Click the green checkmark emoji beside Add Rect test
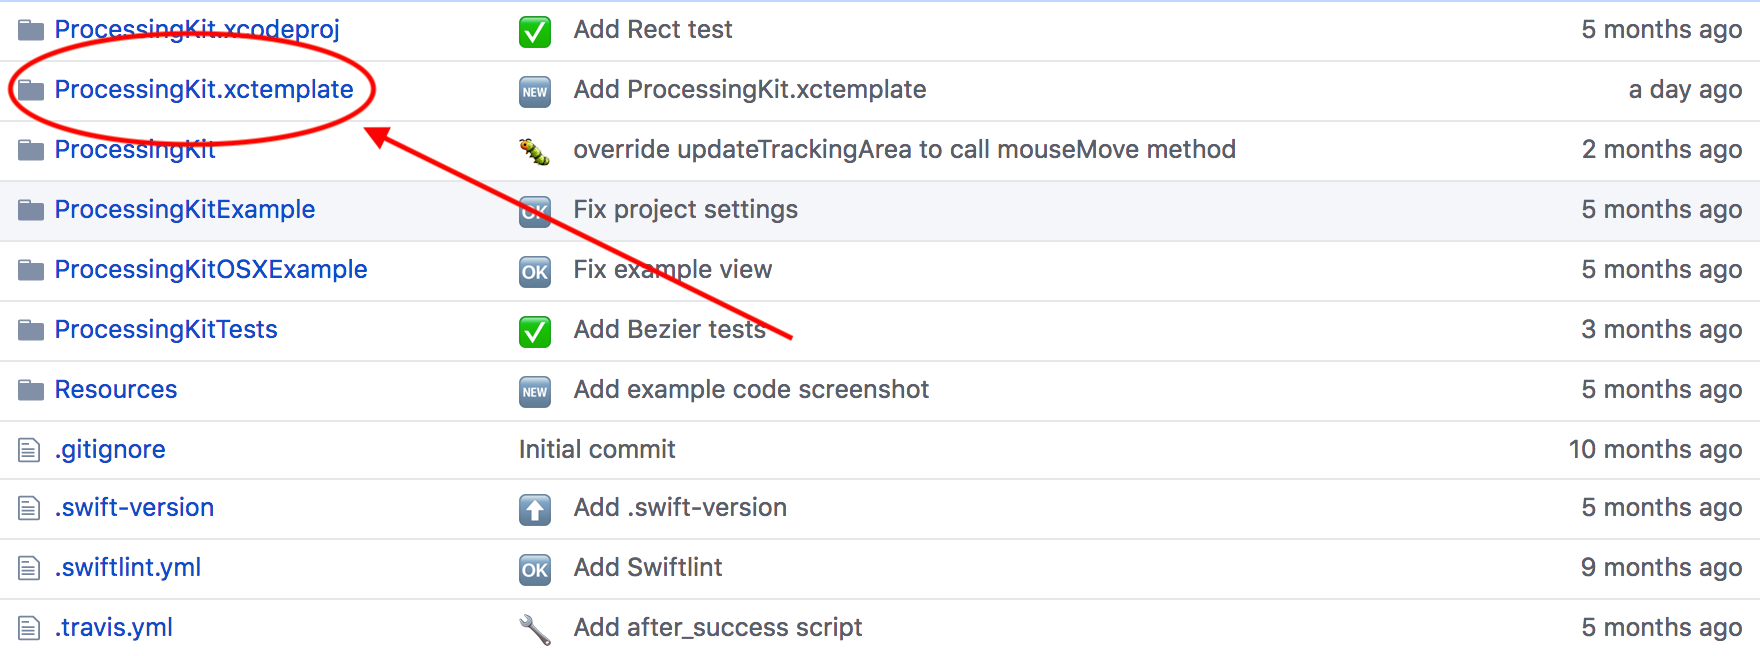Image resolution: width=1760 pixels, height=656 pixels. [535, 32]
